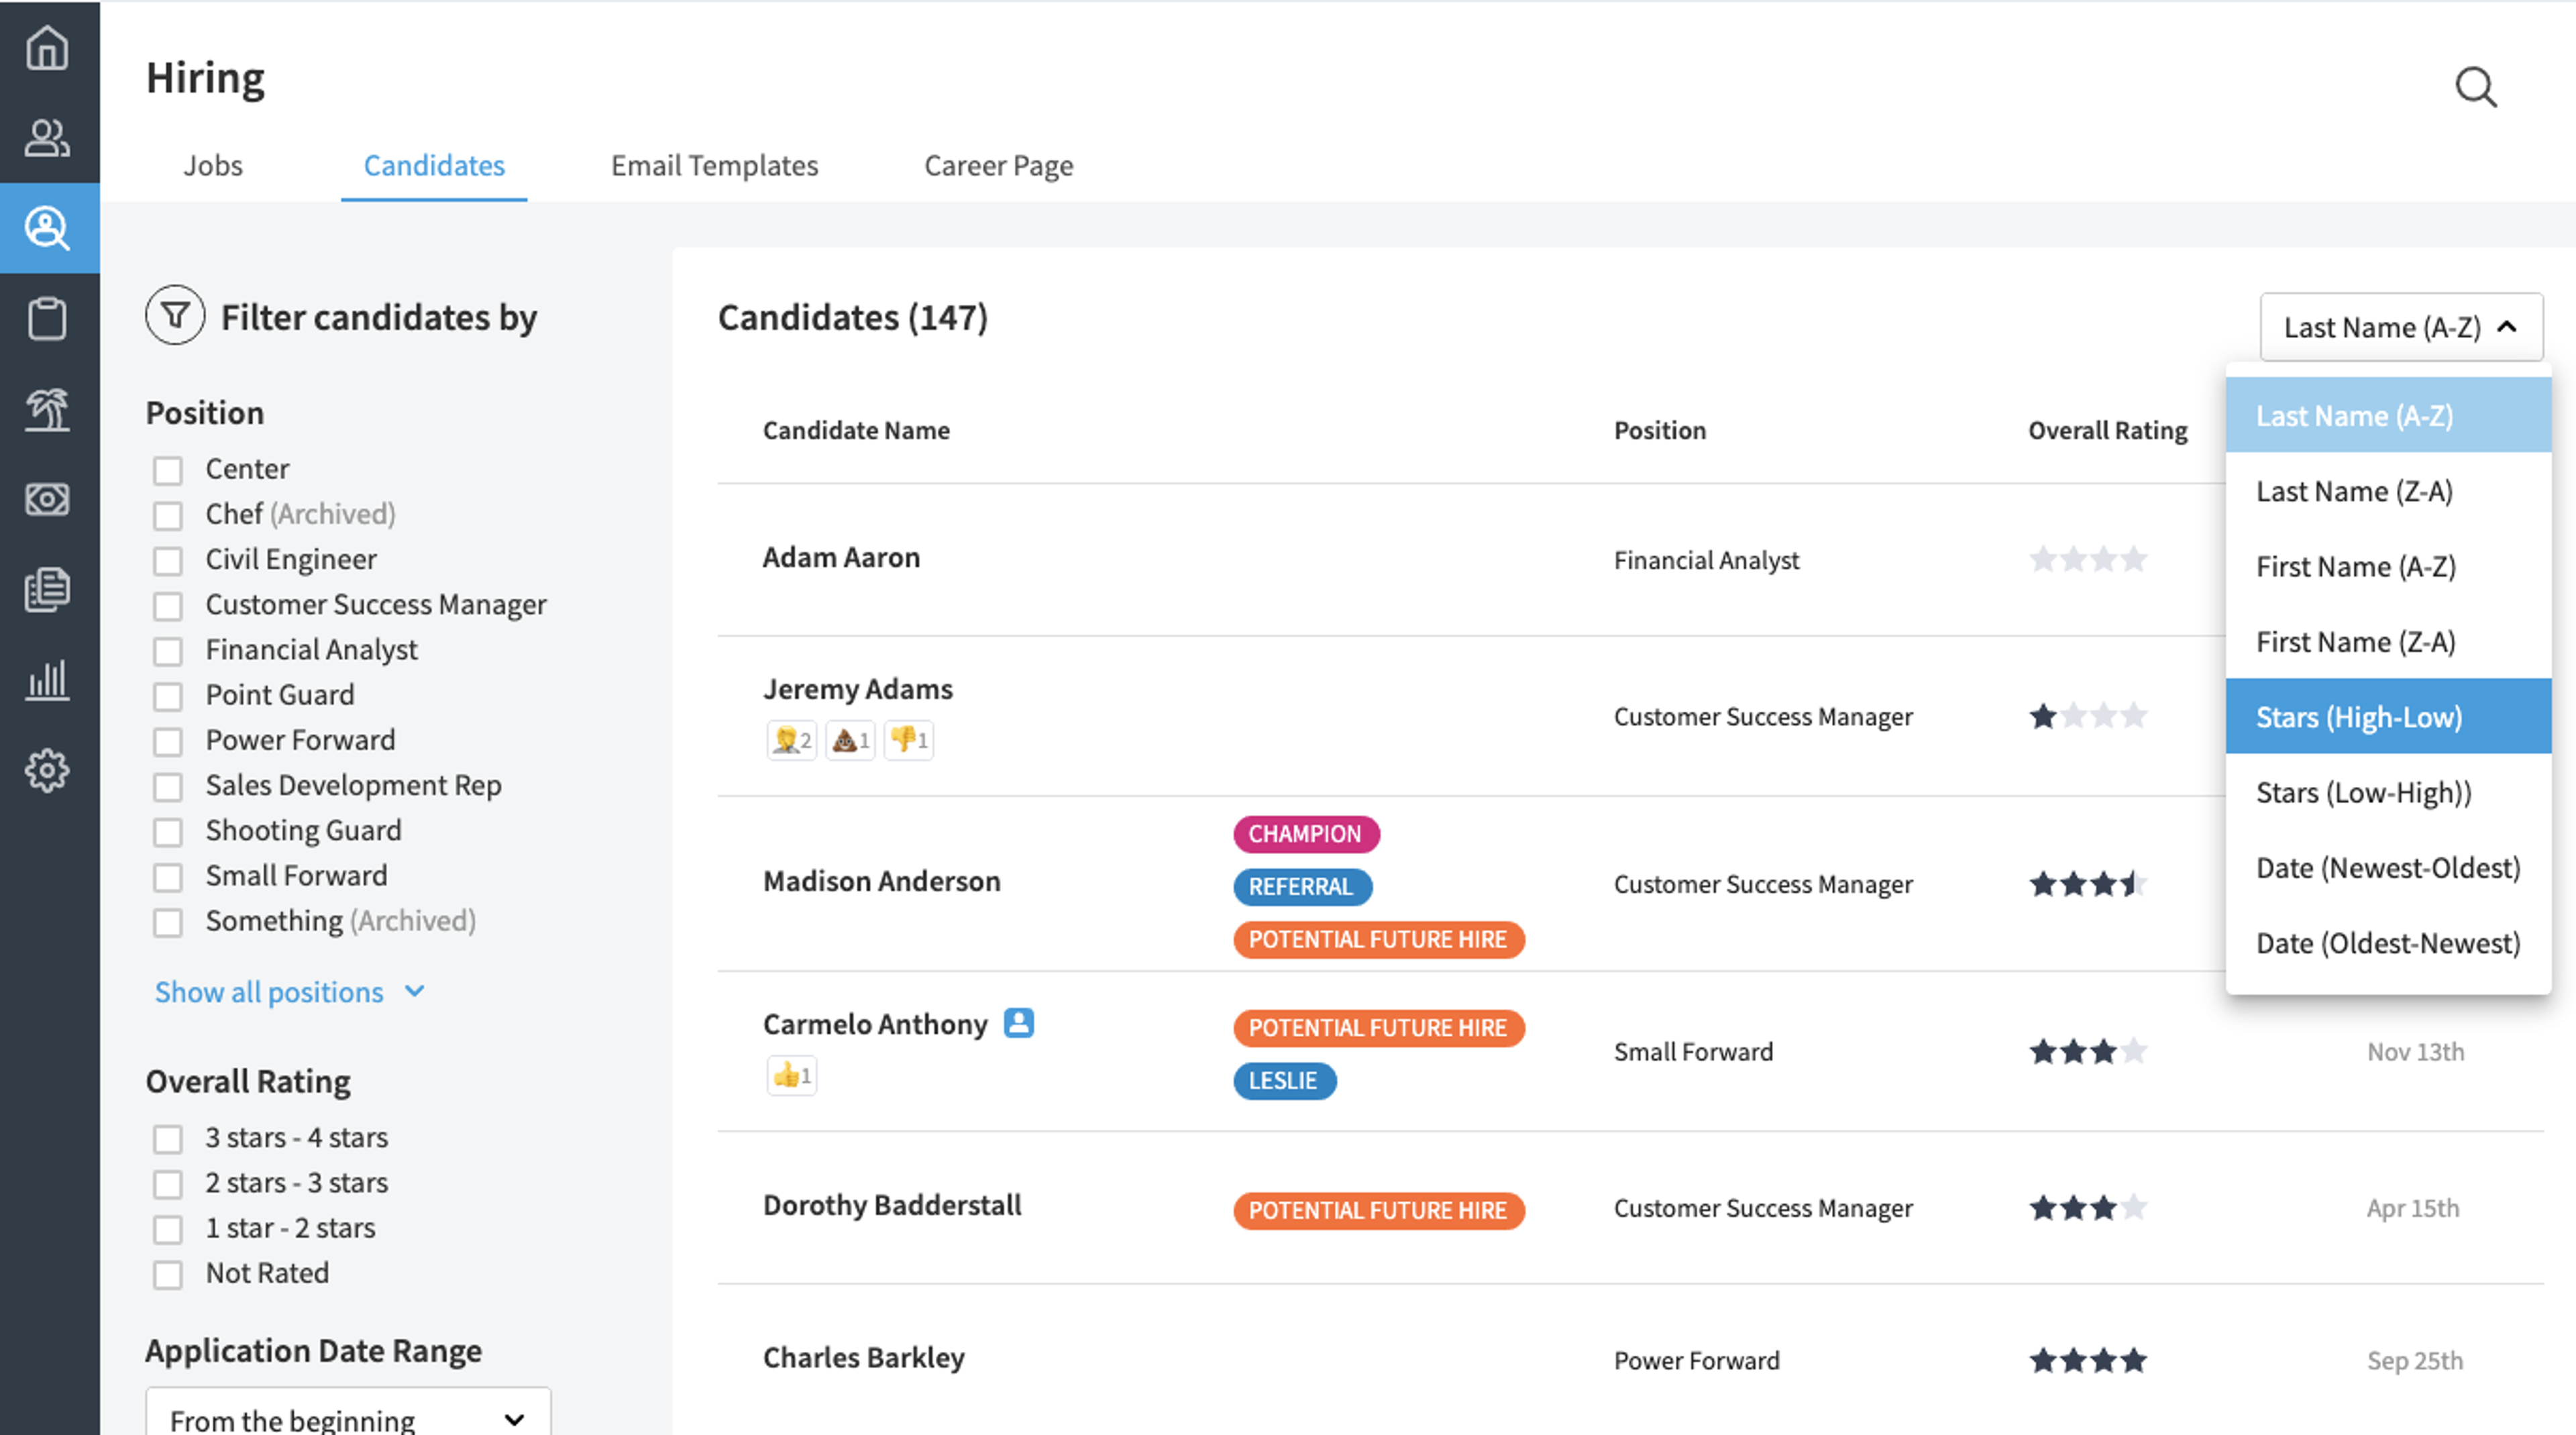Screen dimensions: 2576x1435
Task: Check the Financial Analyst position filter
Action: (168, 651)
